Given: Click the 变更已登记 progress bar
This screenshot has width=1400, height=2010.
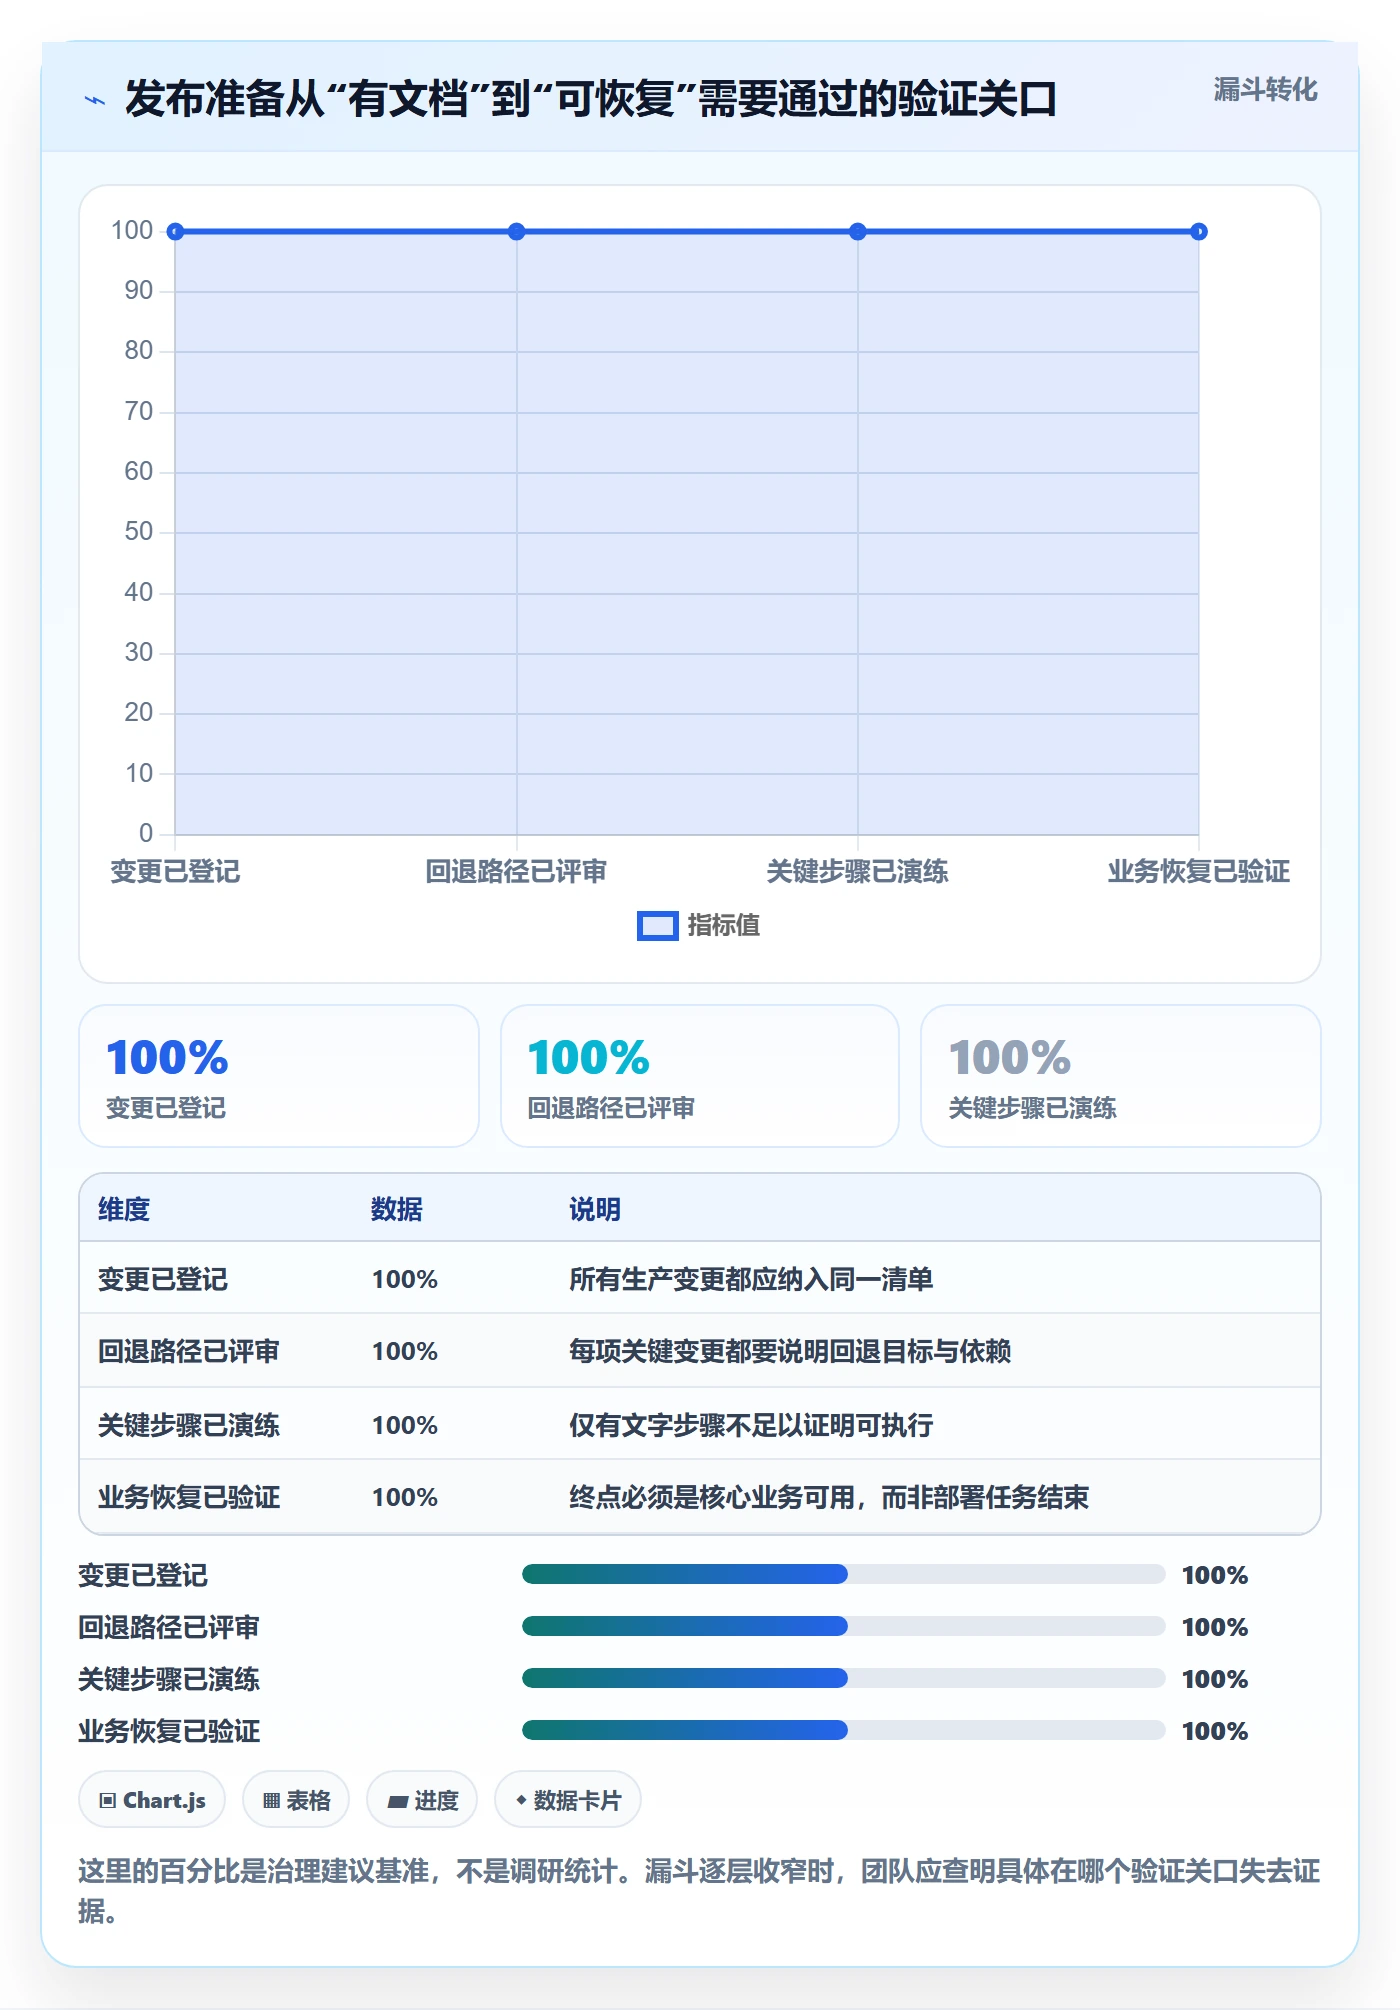Looking at the screenshot, I should [x=844, y=1575].
